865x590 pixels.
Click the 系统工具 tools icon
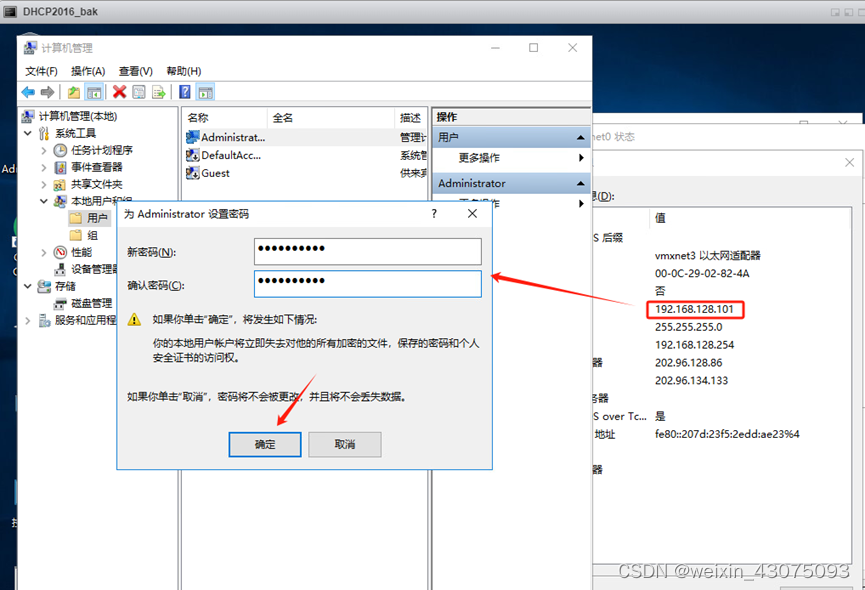click(44, 133)
